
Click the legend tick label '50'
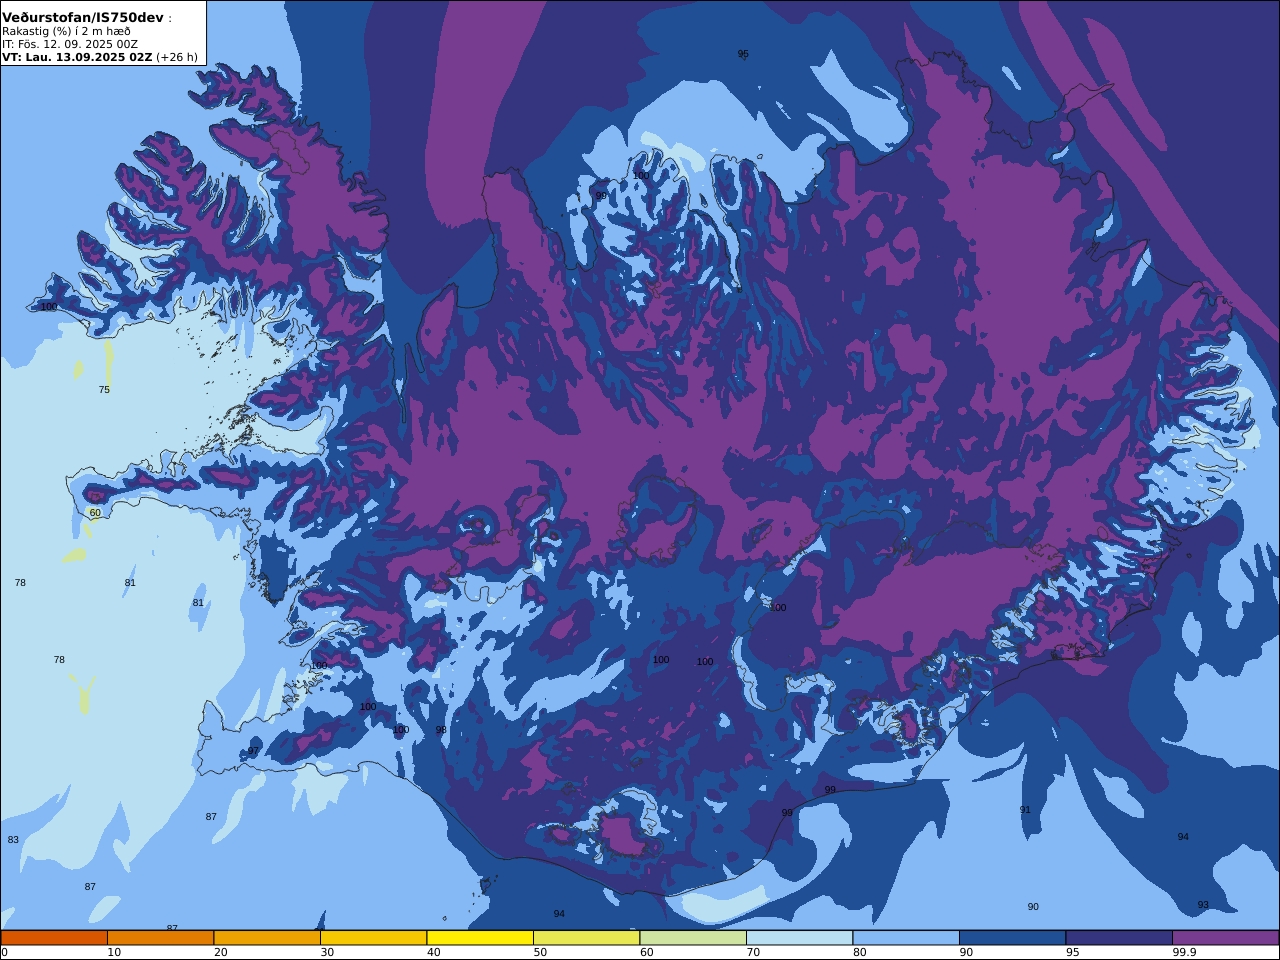pos(540,952)
